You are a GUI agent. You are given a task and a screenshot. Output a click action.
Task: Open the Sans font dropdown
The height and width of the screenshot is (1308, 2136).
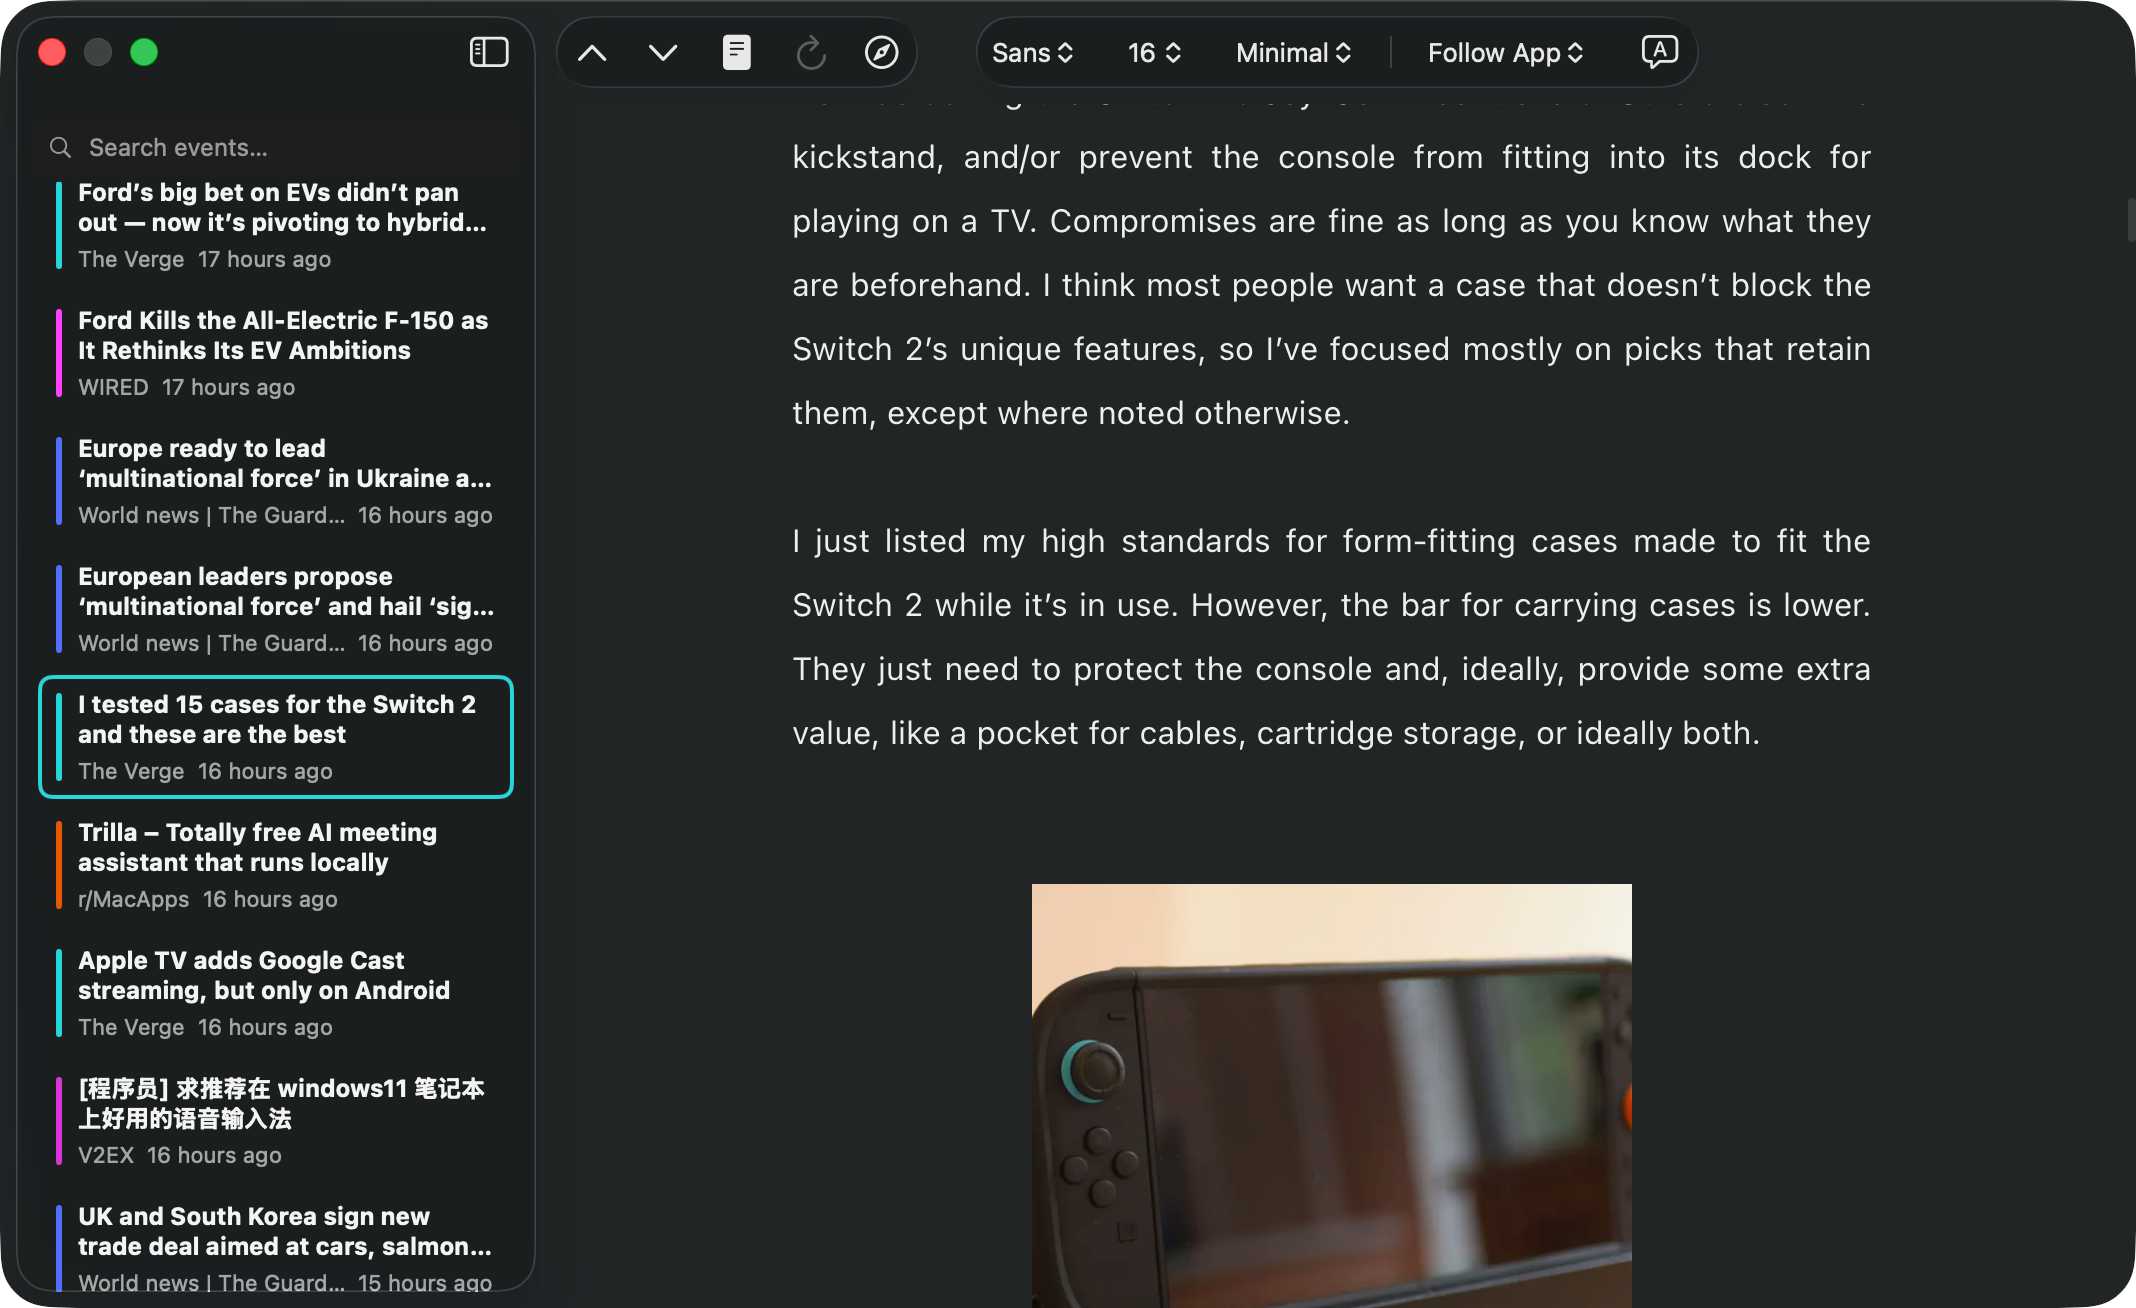click(1033, 53)
